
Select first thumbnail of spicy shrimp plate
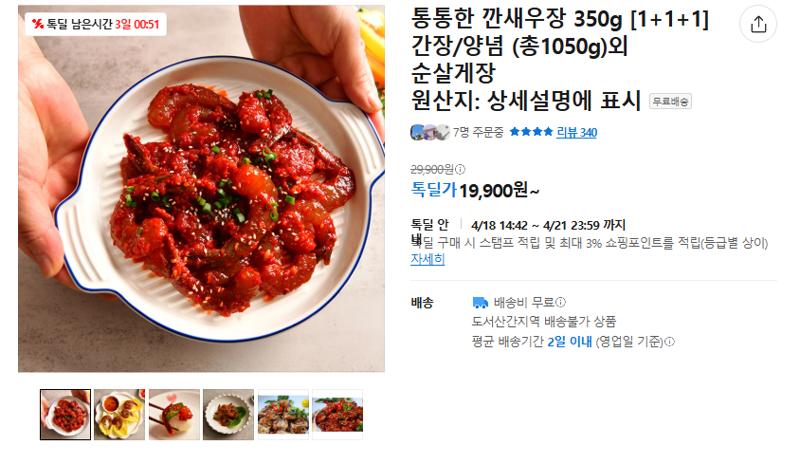[x=65, y=414]
